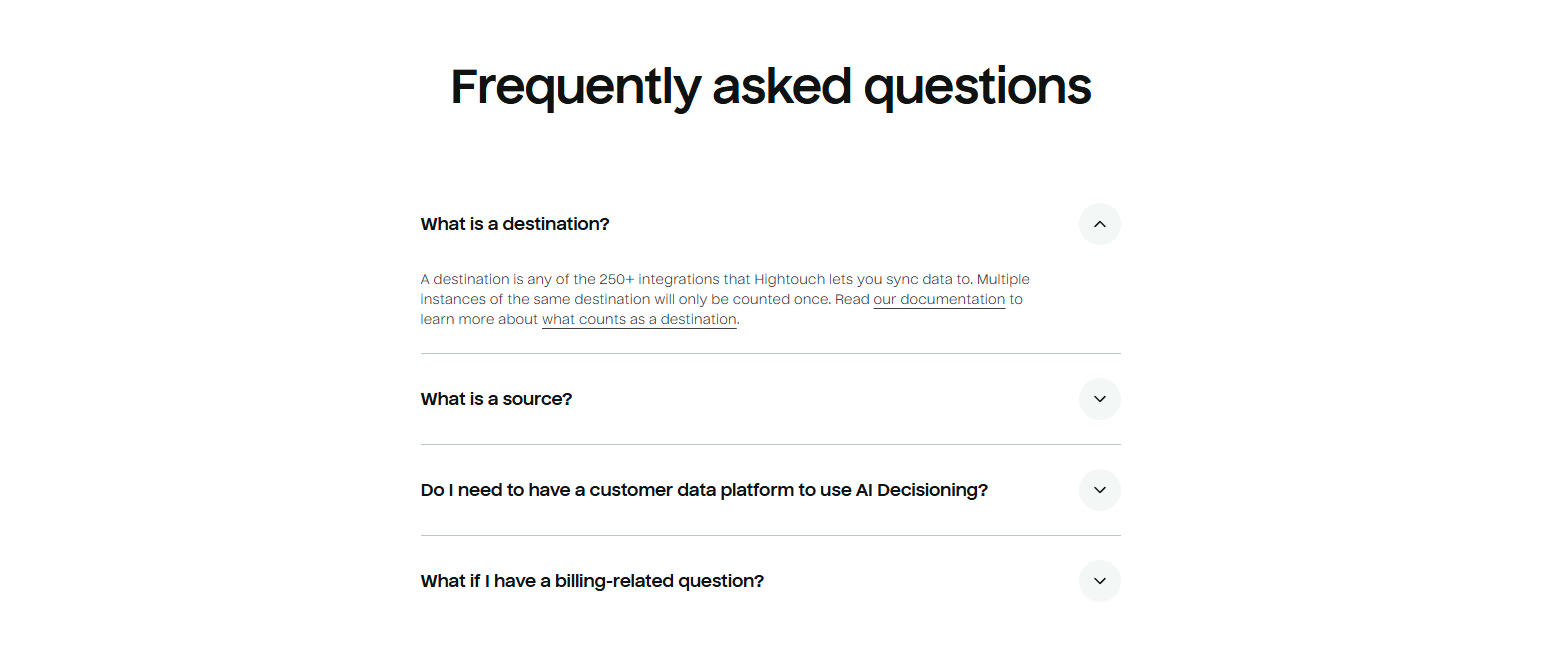Screen dimensions: 1541x672
Task: Click the chevron icon on the billing question row
Action: 1100,581
